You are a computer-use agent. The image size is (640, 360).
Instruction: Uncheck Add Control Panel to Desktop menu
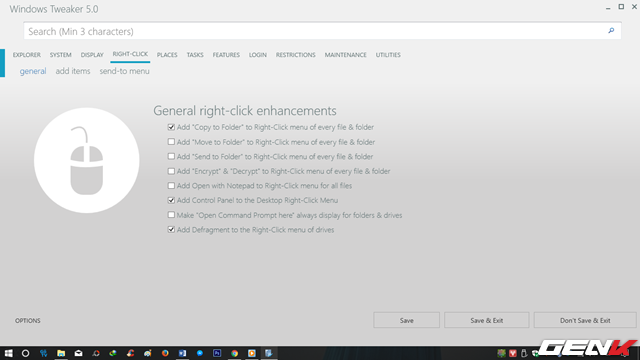pyautogui.click(x=171, y=200)
